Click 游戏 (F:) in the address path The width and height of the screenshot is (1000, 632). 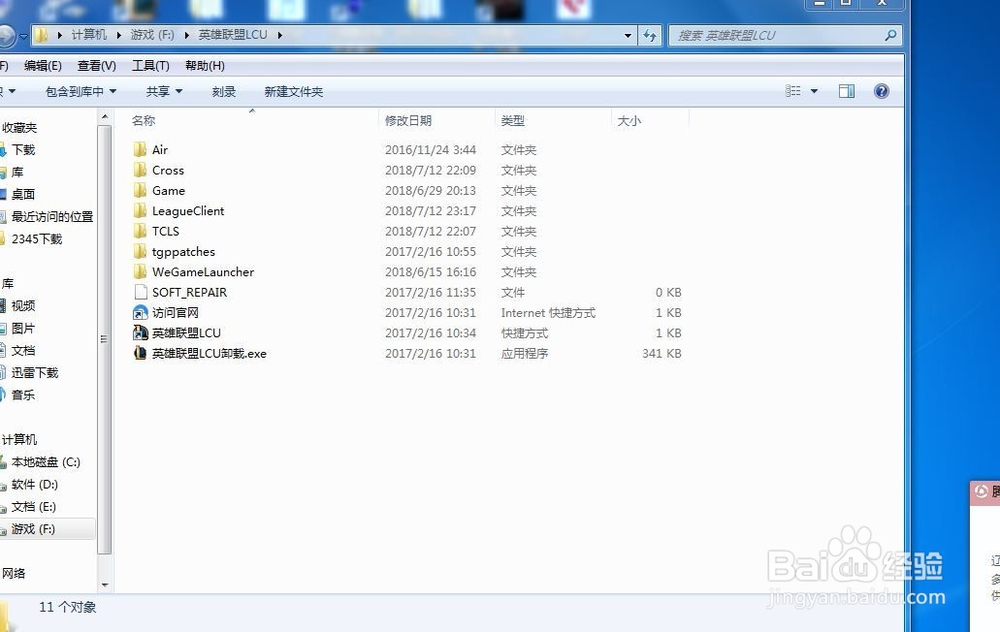pos(152,34)
